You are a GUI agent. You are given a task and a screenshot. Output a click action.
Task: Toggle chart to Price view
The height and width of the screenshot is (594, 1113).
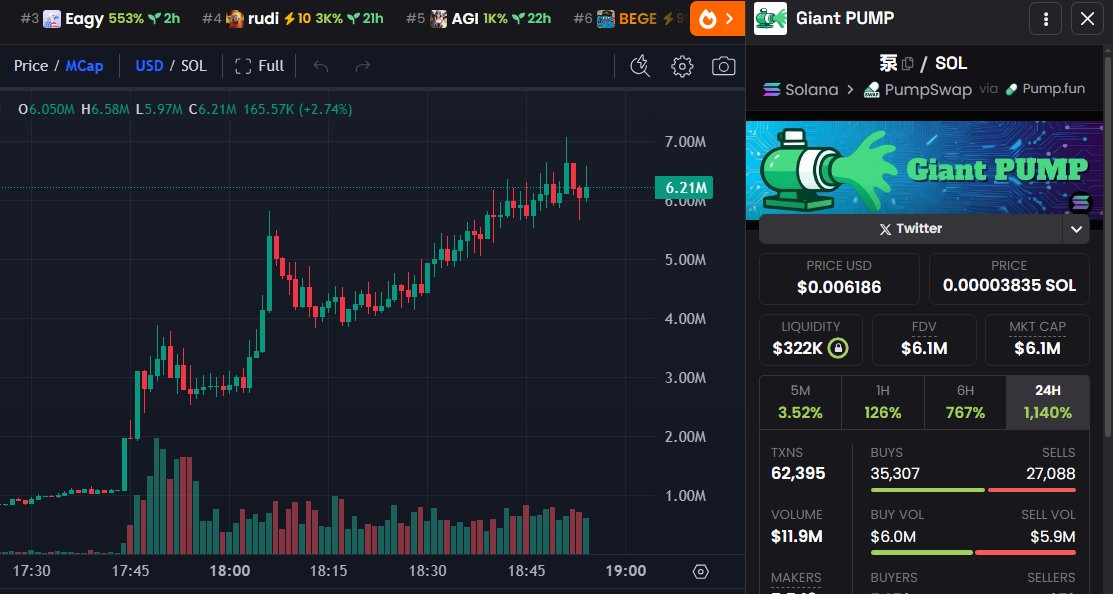tap(31, 66)
